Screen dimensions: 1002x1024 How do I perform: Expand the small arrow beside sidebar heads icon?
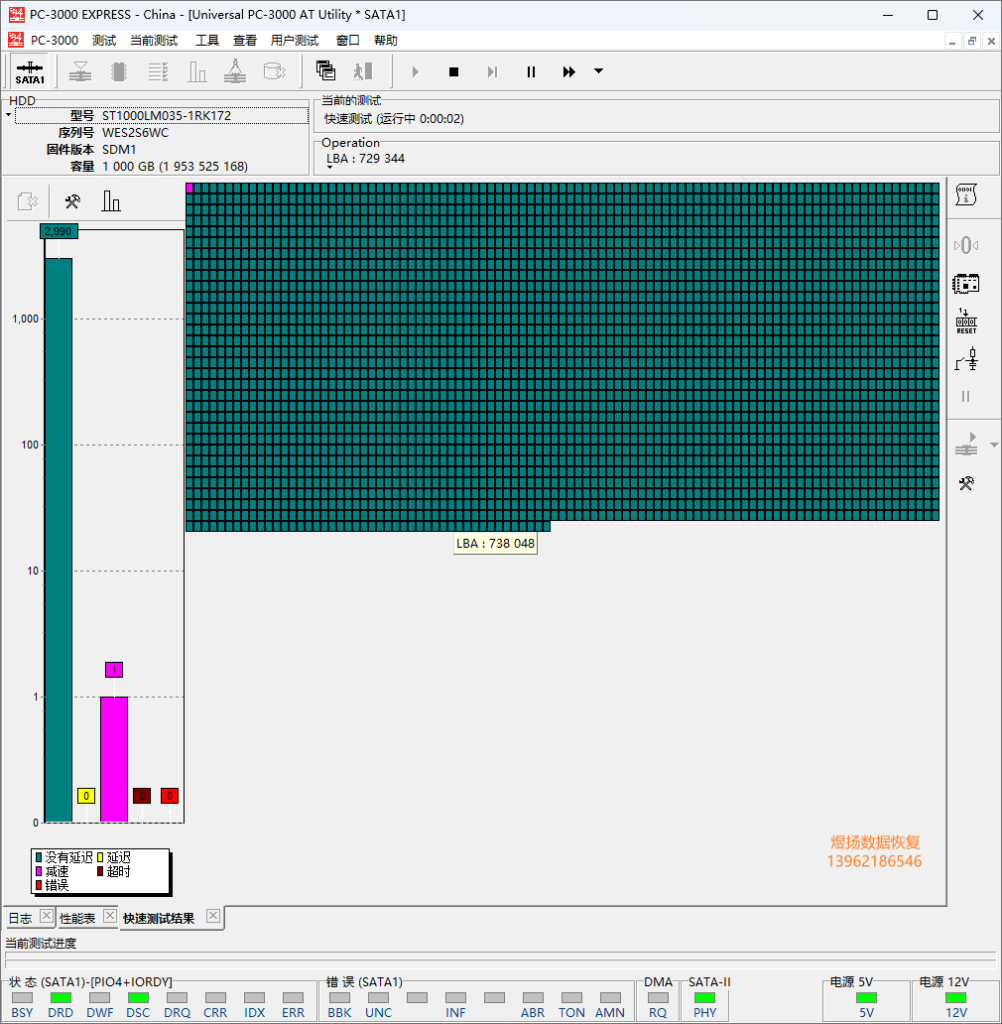pyautogui.click(x=994, y=445)
